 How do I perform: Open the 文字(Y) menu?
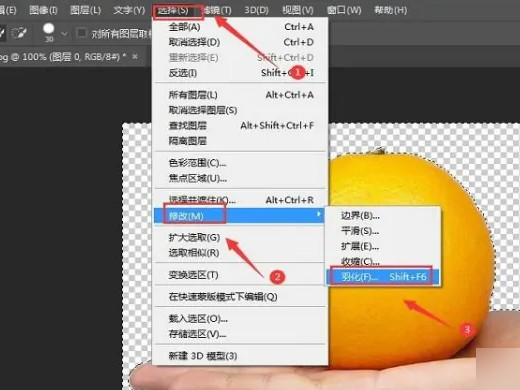[x=129, y=10]
